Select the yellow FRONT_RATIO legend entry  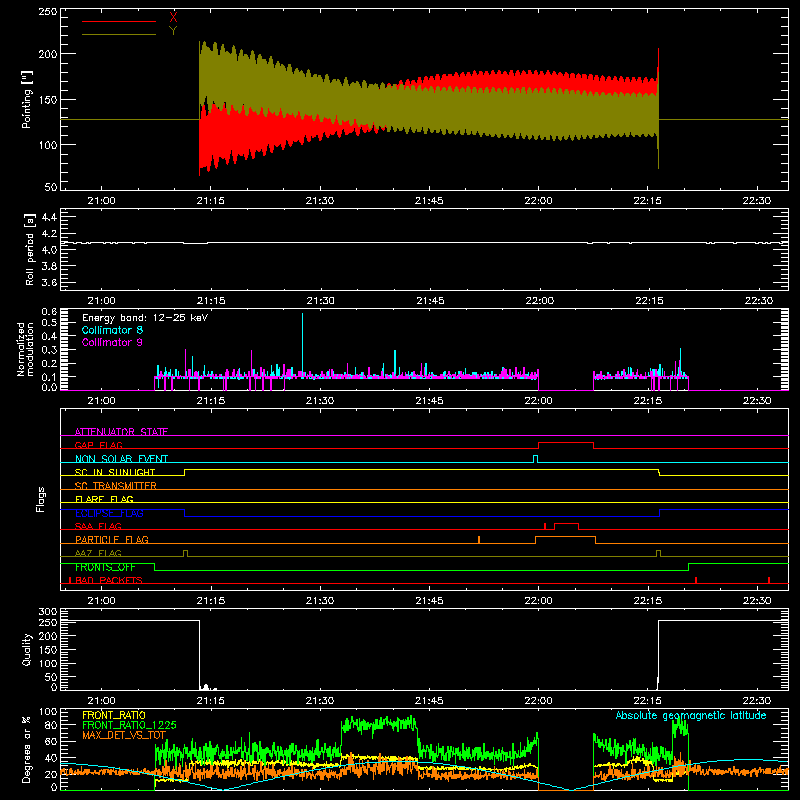[114, 715]
